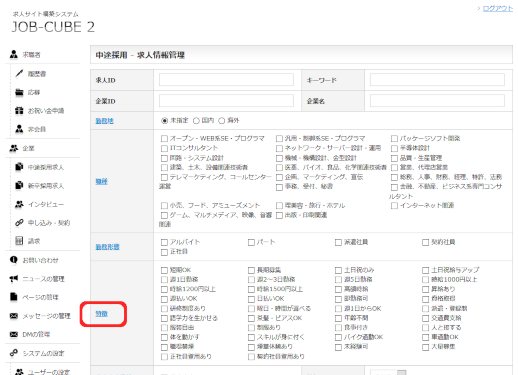
Task: Open 申し込み・契約 link icon item
Action: (x=42, y=223)
